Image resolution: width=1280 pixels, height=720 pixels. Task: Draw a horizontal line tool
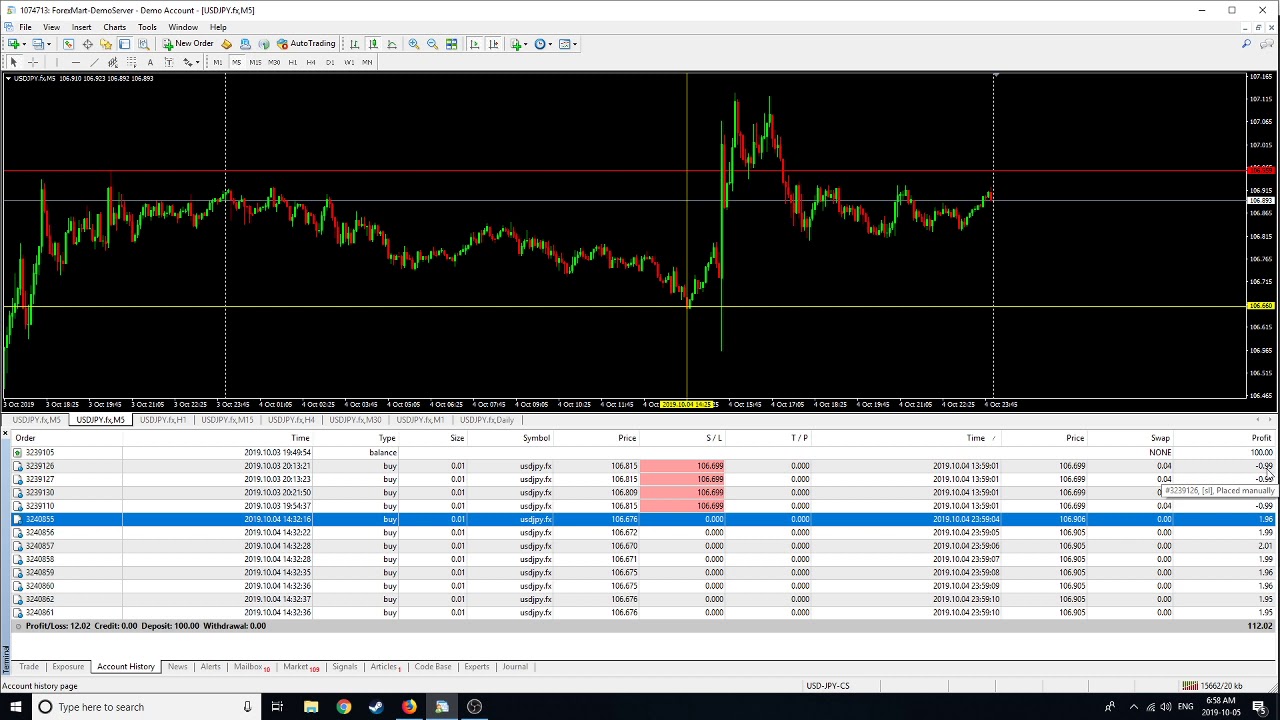76,62
